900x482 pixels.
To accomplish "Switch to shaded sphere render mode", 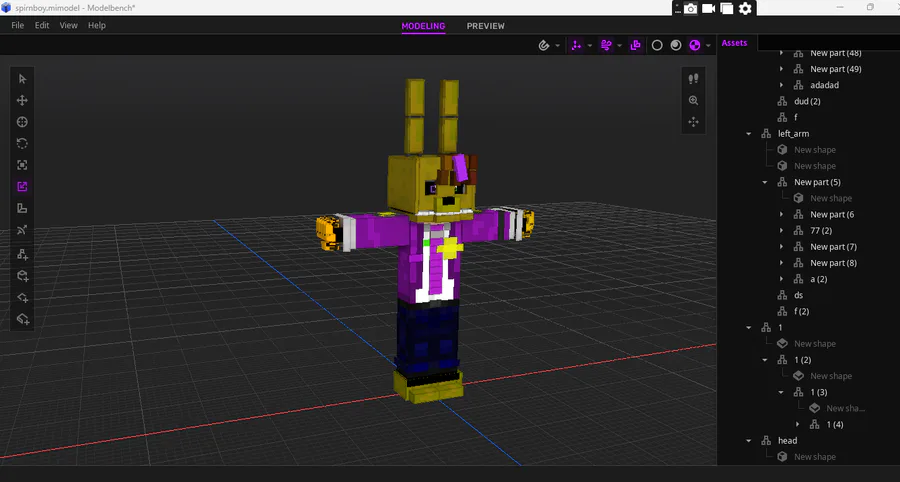I will tap(676, 45).
